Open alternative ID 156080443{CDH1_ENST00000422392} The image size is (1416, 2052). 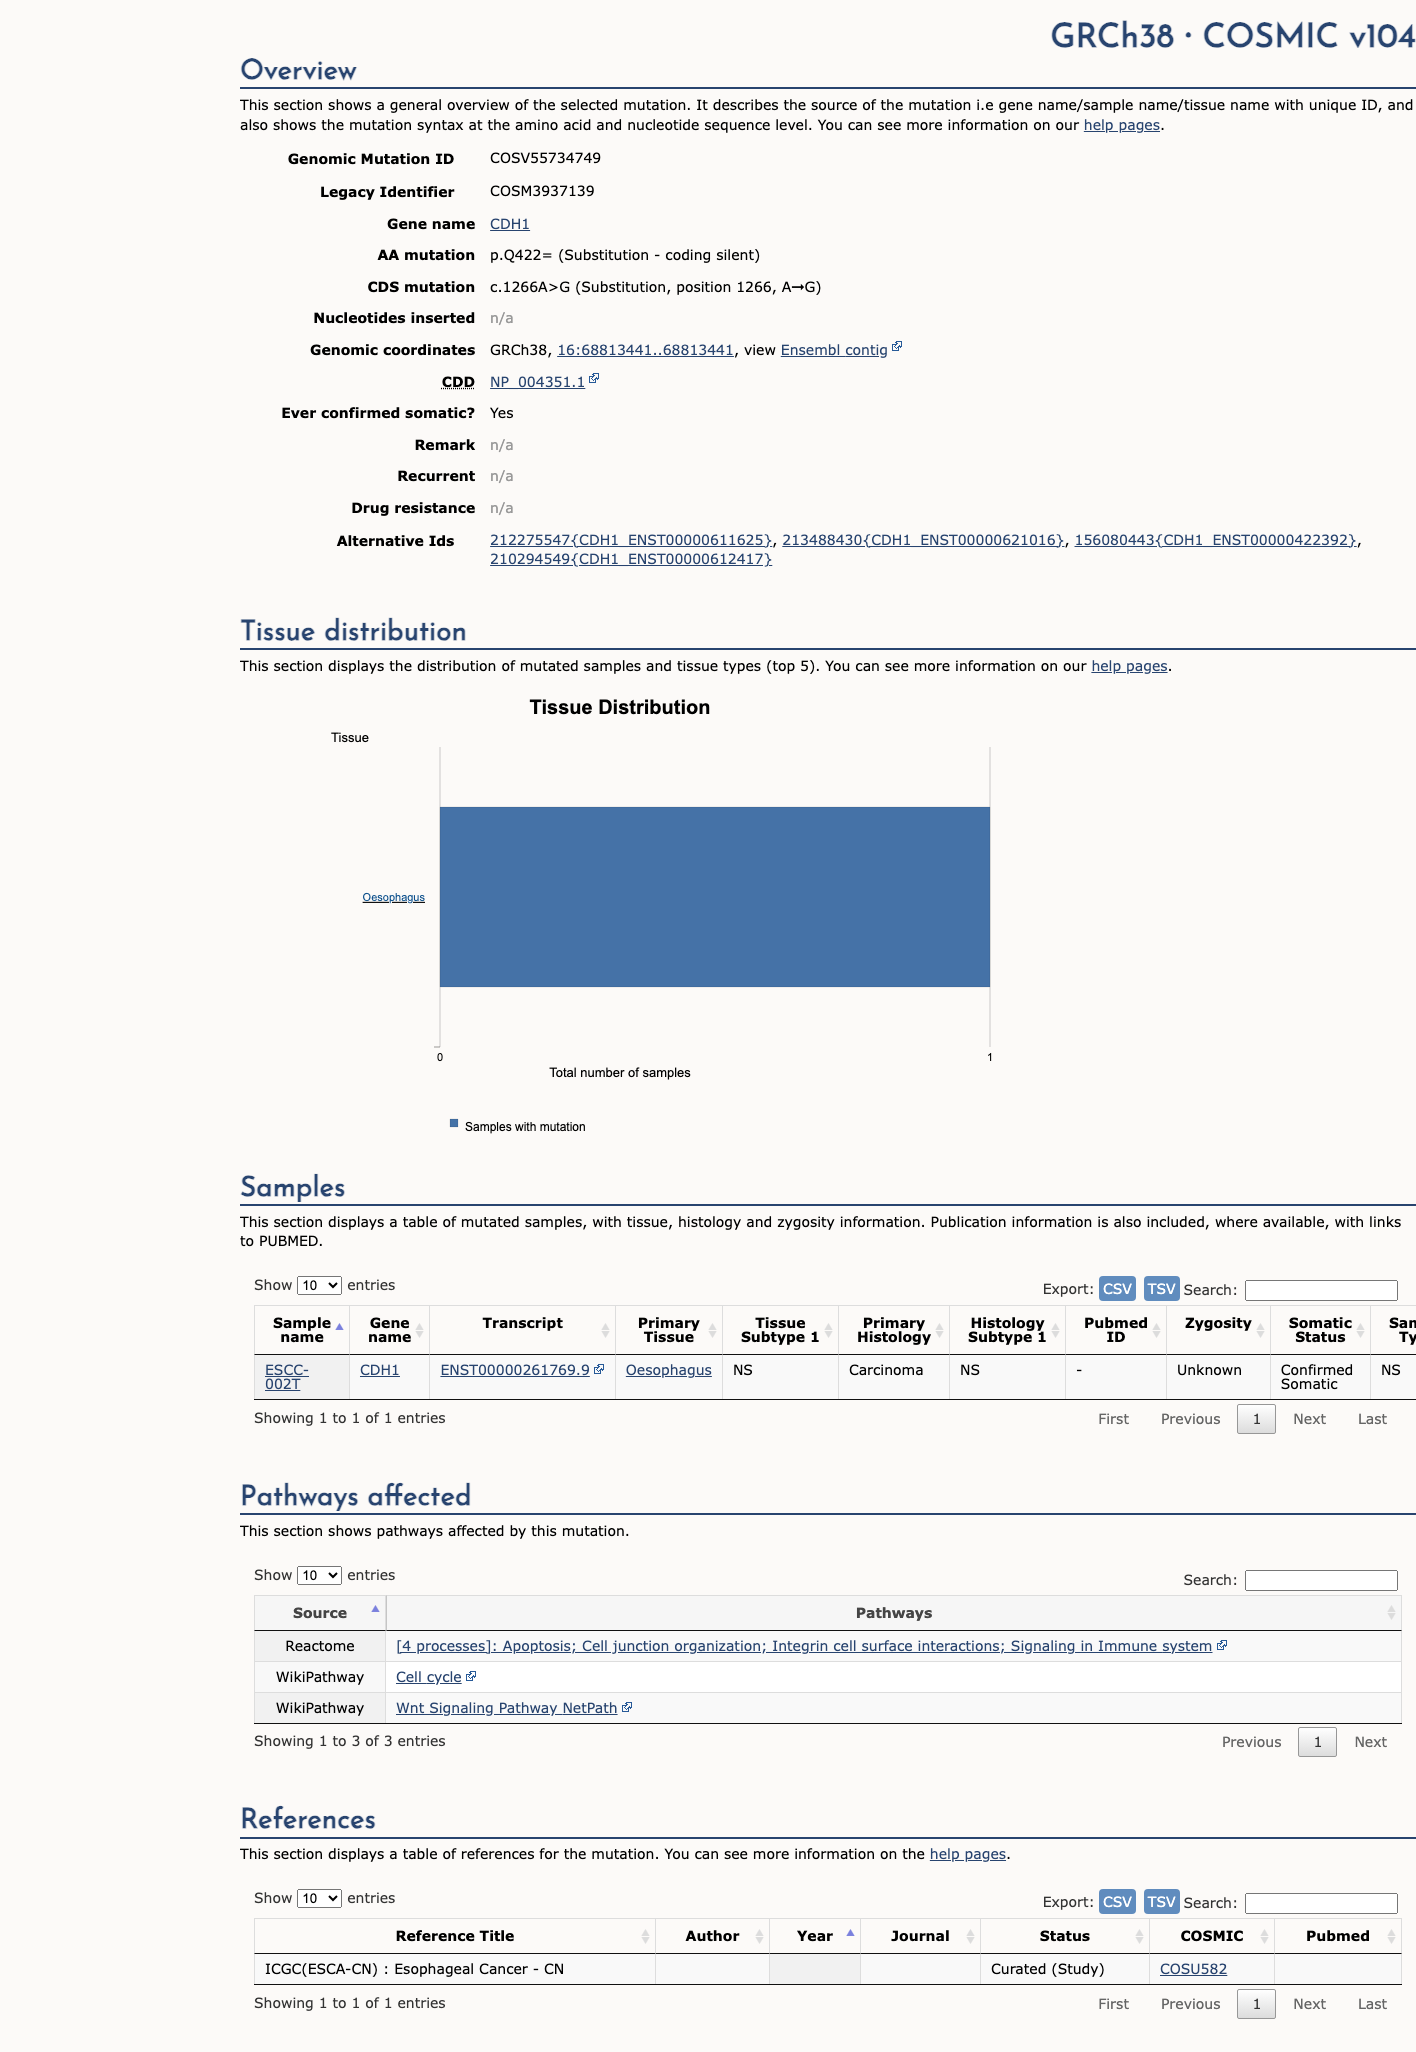[x=1216, y=540]
